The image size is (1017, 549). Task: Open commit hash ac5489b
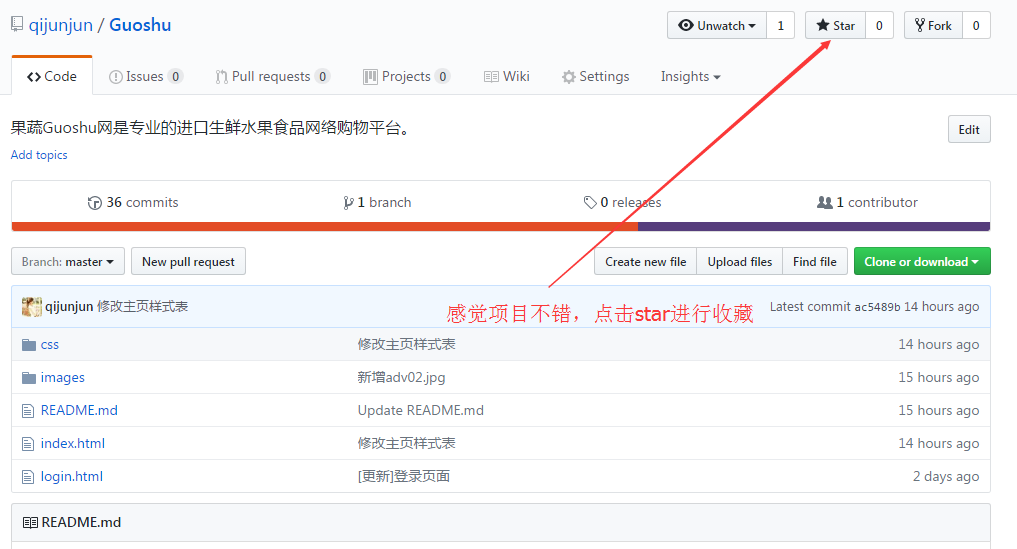point(877,307)
